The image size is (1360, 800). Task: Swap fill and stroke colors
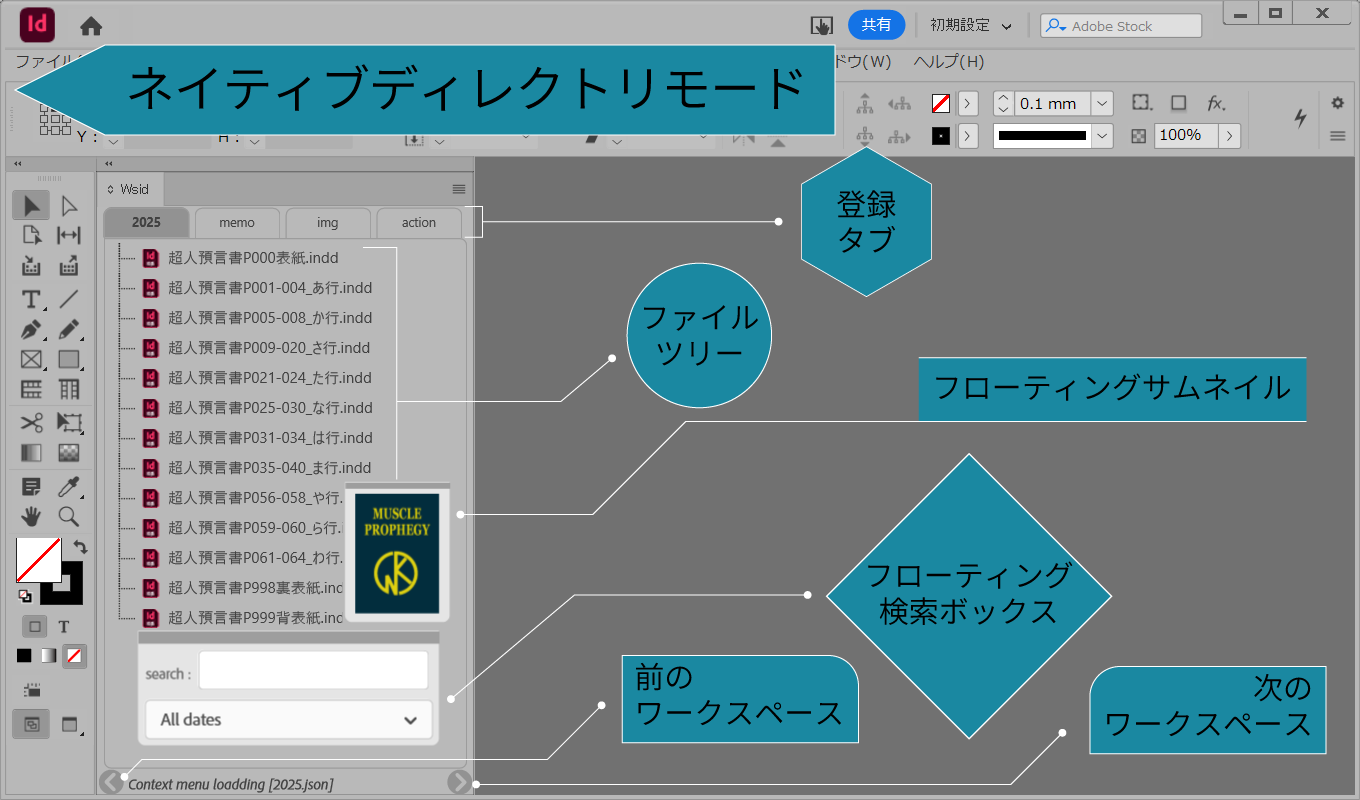pos(81,547)
